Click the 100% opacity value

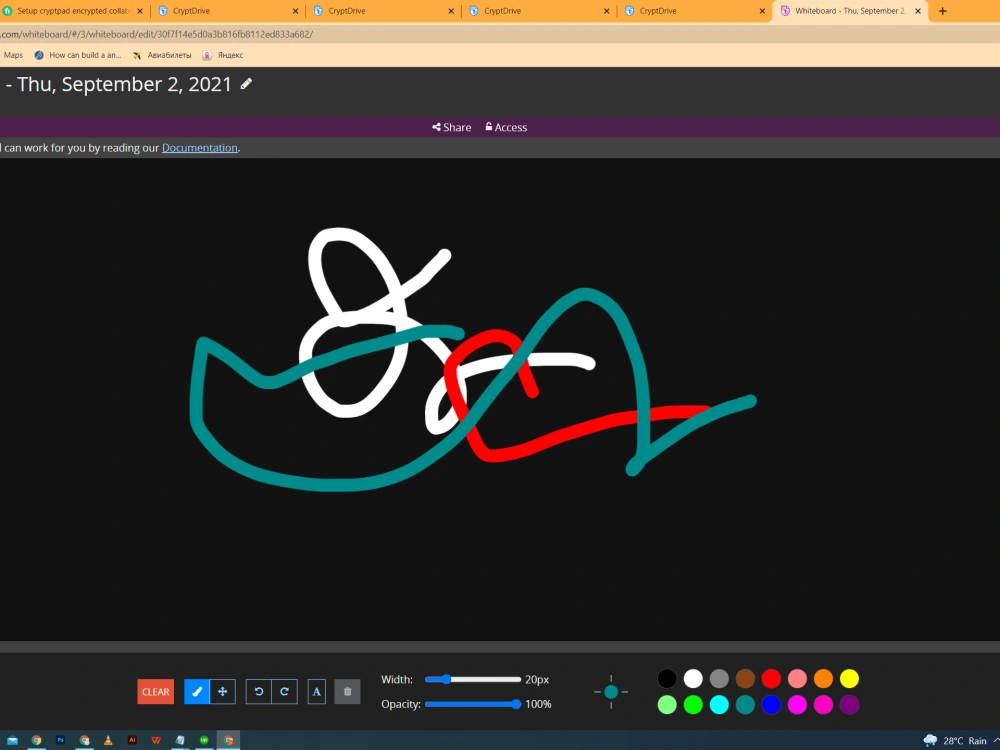538,704
